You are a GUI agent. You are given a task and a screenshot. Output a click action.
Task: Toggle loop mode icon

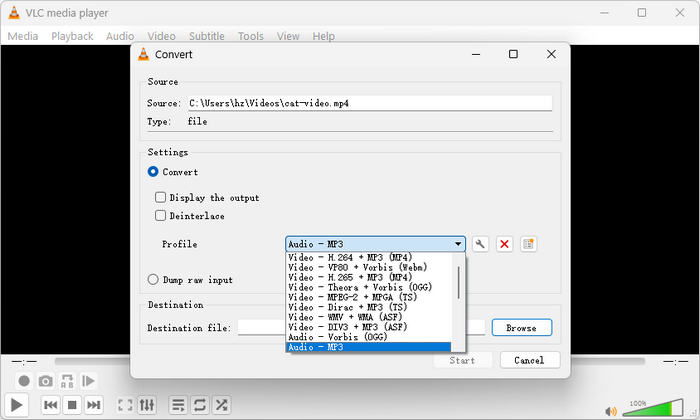[200, 405]
